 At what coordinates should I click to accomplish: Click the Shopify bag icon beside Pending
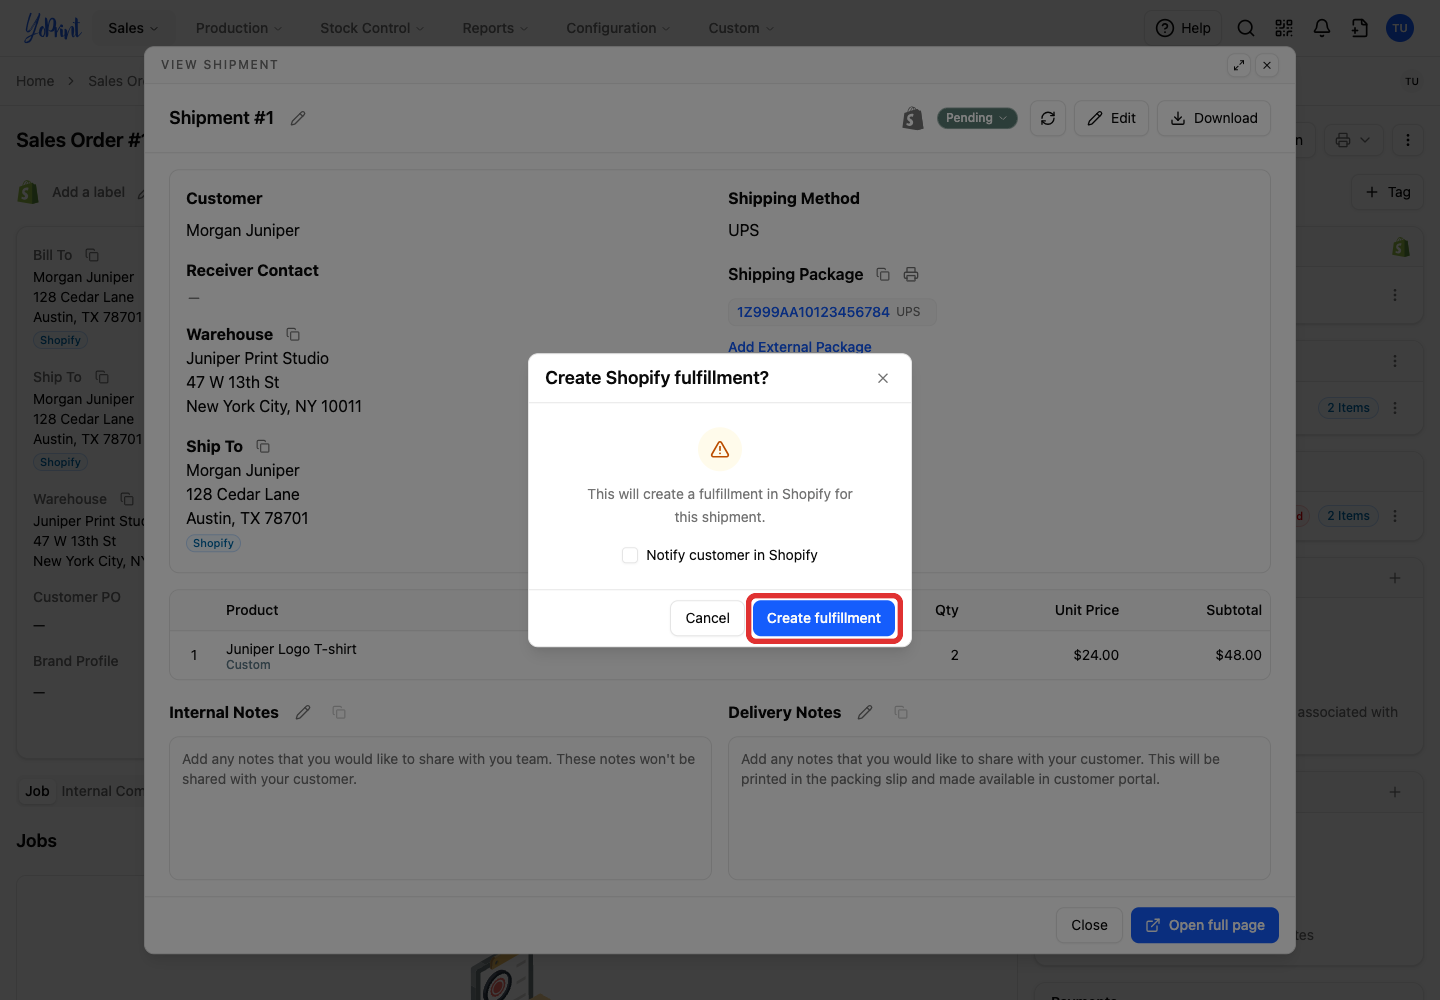912,118
